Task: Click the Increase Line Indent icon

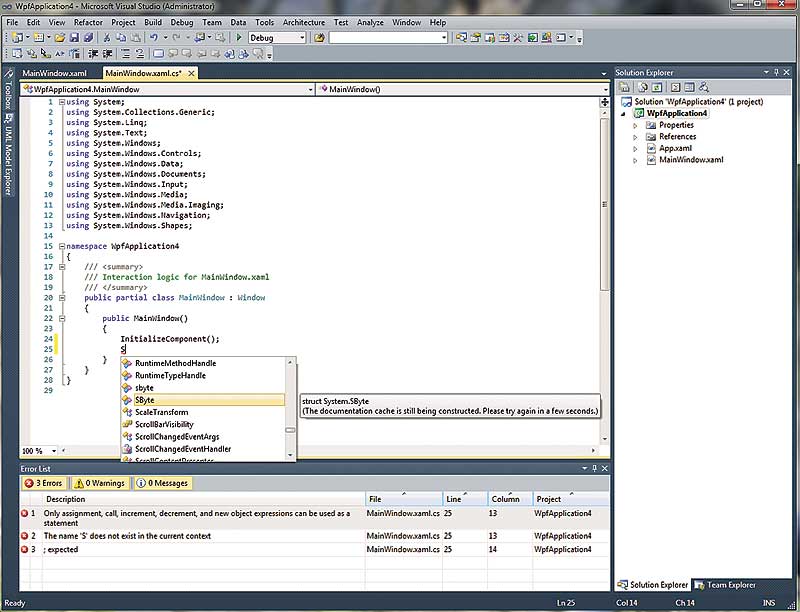Action: (x=108, y=54)
